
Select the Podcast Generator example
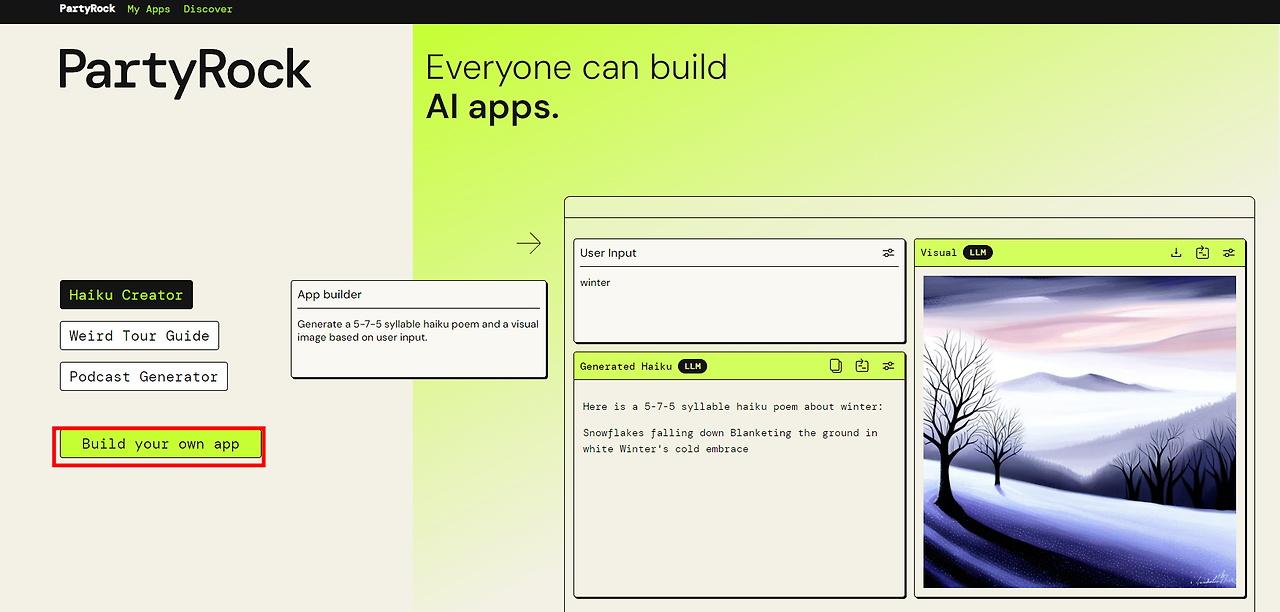coord(144,377)
